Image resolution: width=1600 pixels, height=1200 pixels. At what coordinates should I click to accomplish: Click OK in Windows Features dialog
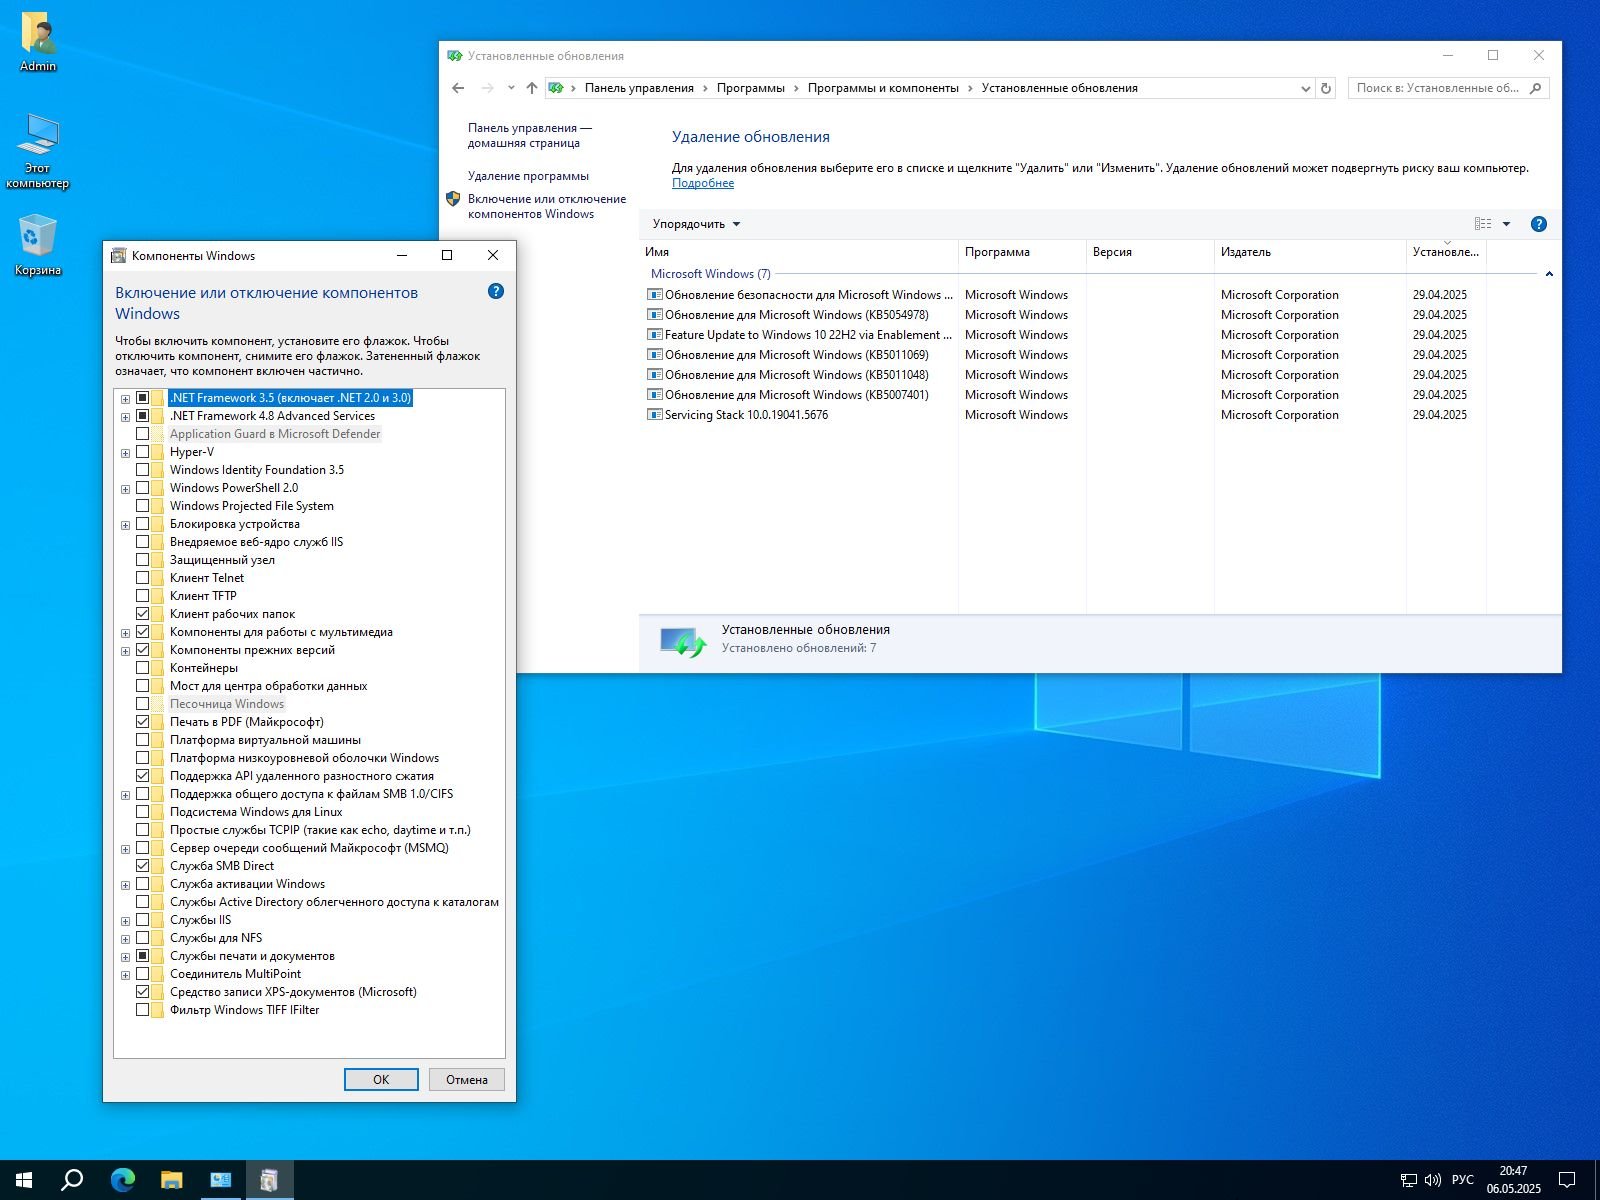[x=381, y=1080]
